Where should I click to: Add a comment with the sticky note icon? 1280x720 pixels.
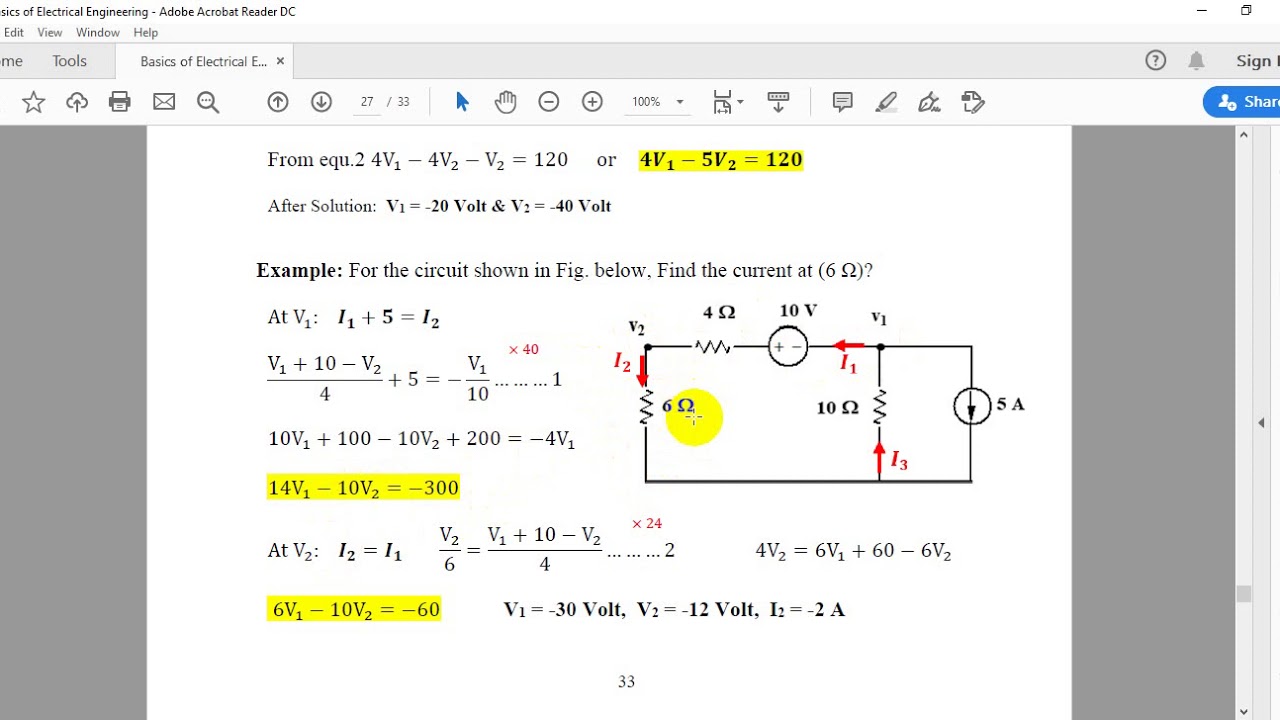point(842,102)
